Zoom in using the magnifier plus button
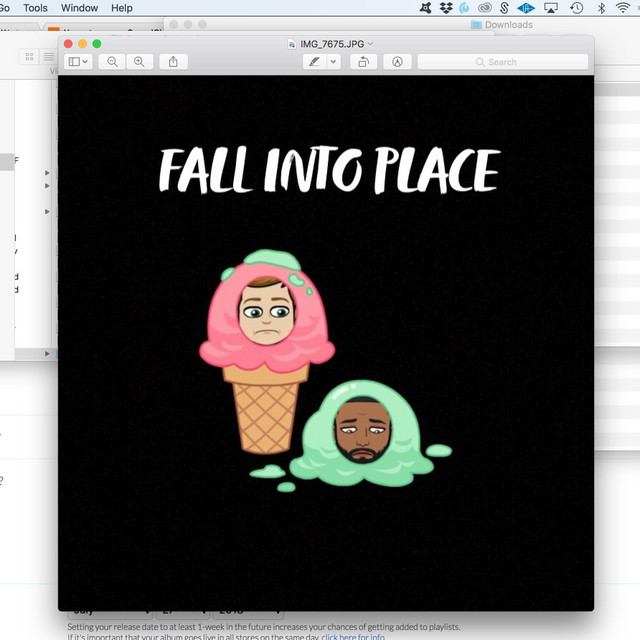The image size is (640, 640). click(x=139, y=62)
